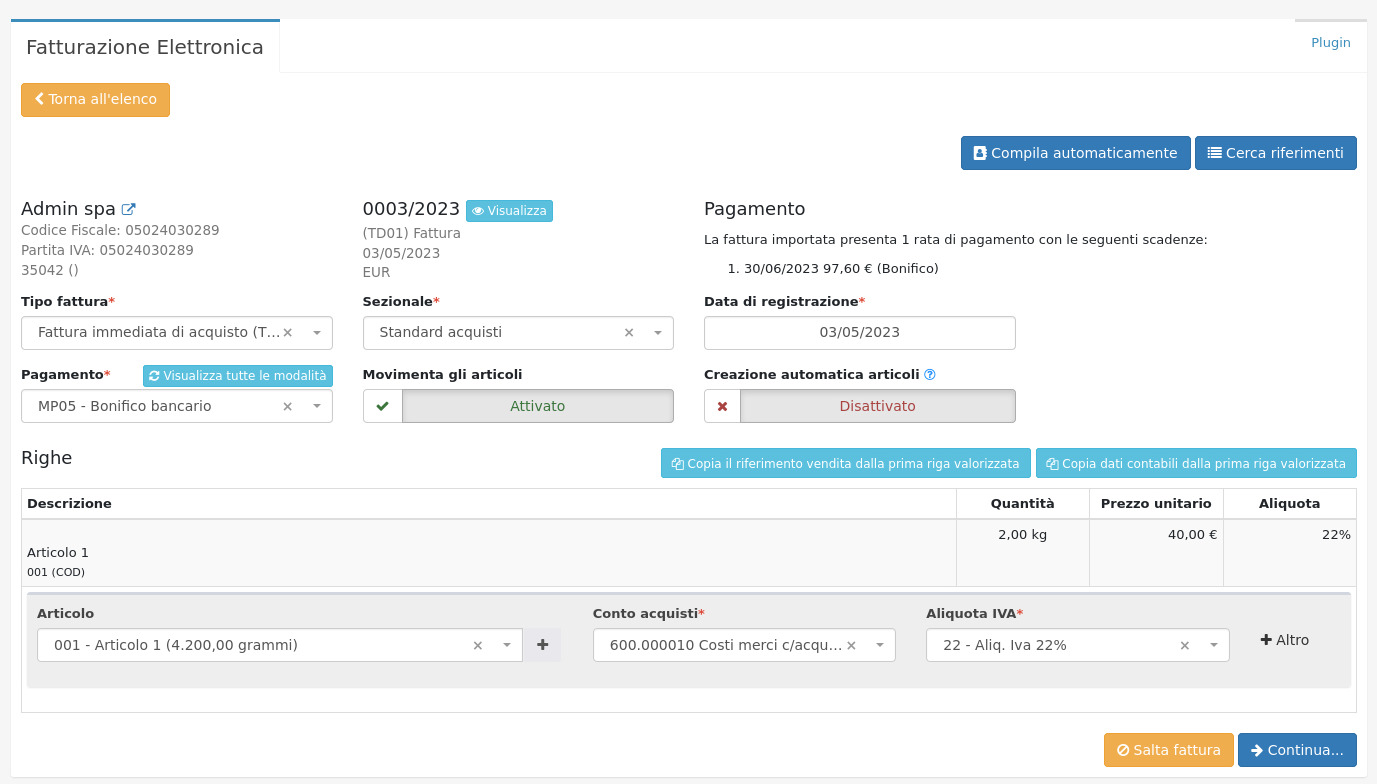This screenshot has width=1377, height=784.
Task: Click the Data di registrazione field
Action: click(x=859, y=333)
